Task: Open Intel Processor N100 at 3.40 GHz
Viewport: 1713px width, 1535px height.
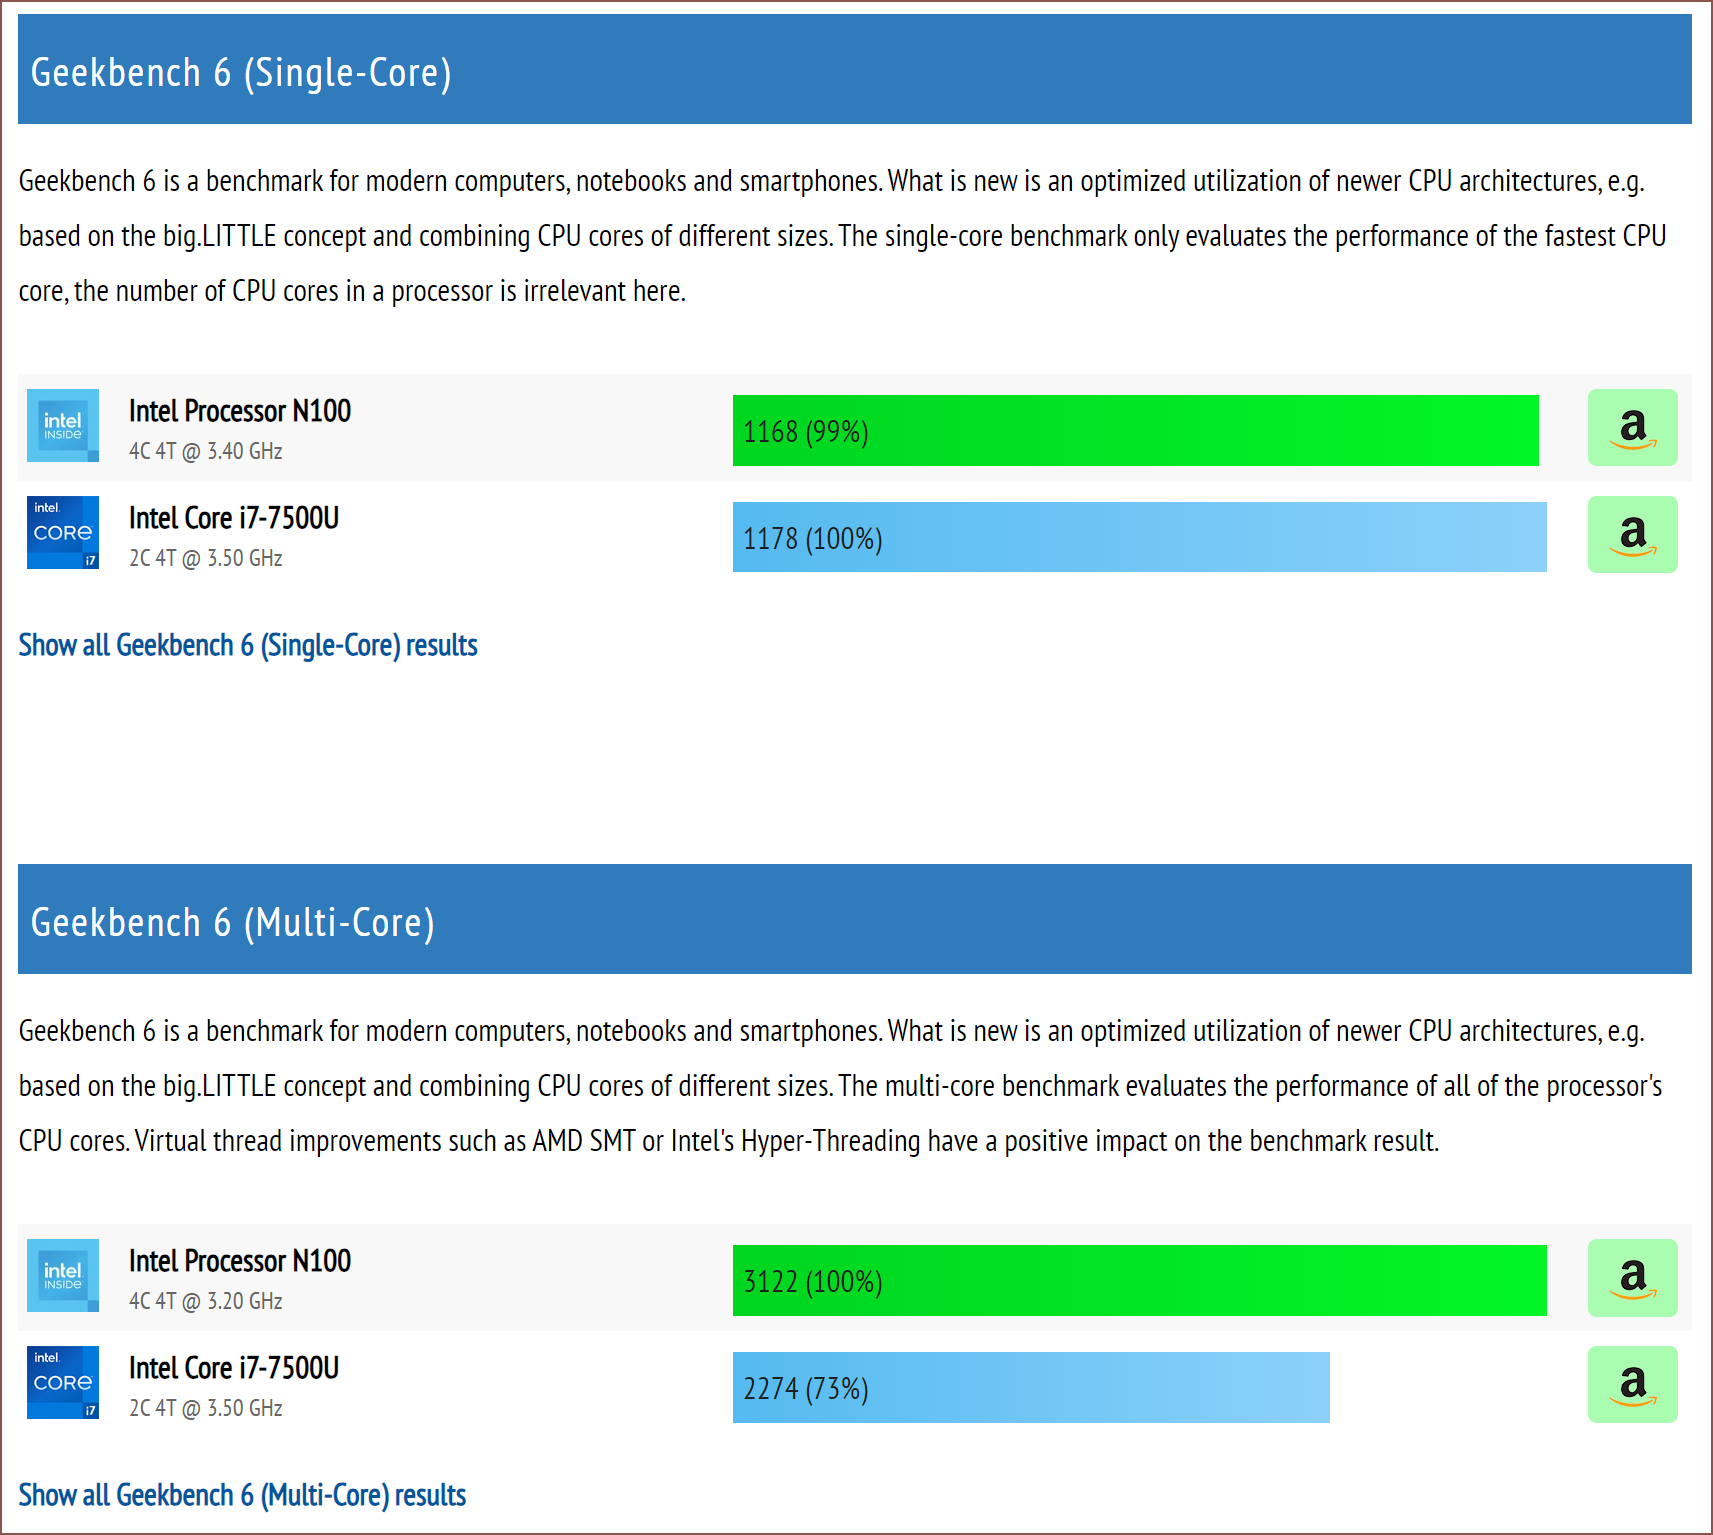Action: point(240,411)
